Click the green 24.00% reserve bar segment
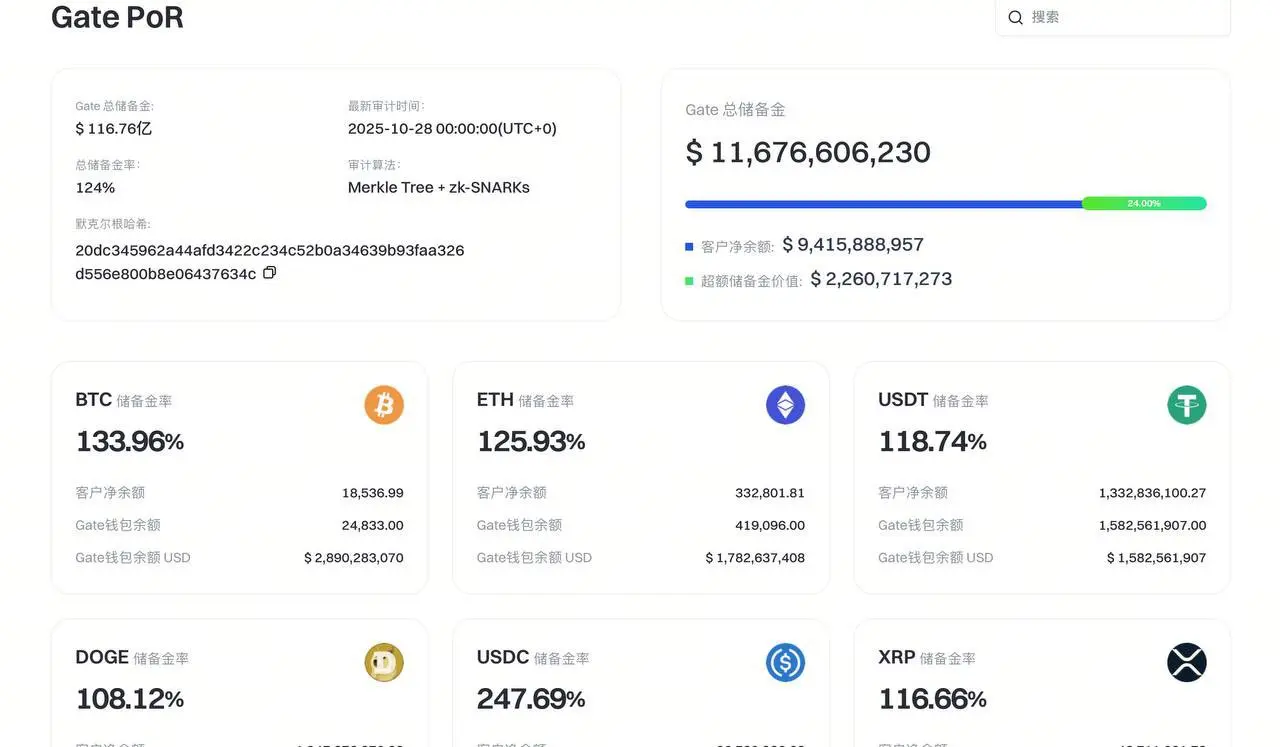Viewport: 1280px width, 747px height. click(1144, 204)
